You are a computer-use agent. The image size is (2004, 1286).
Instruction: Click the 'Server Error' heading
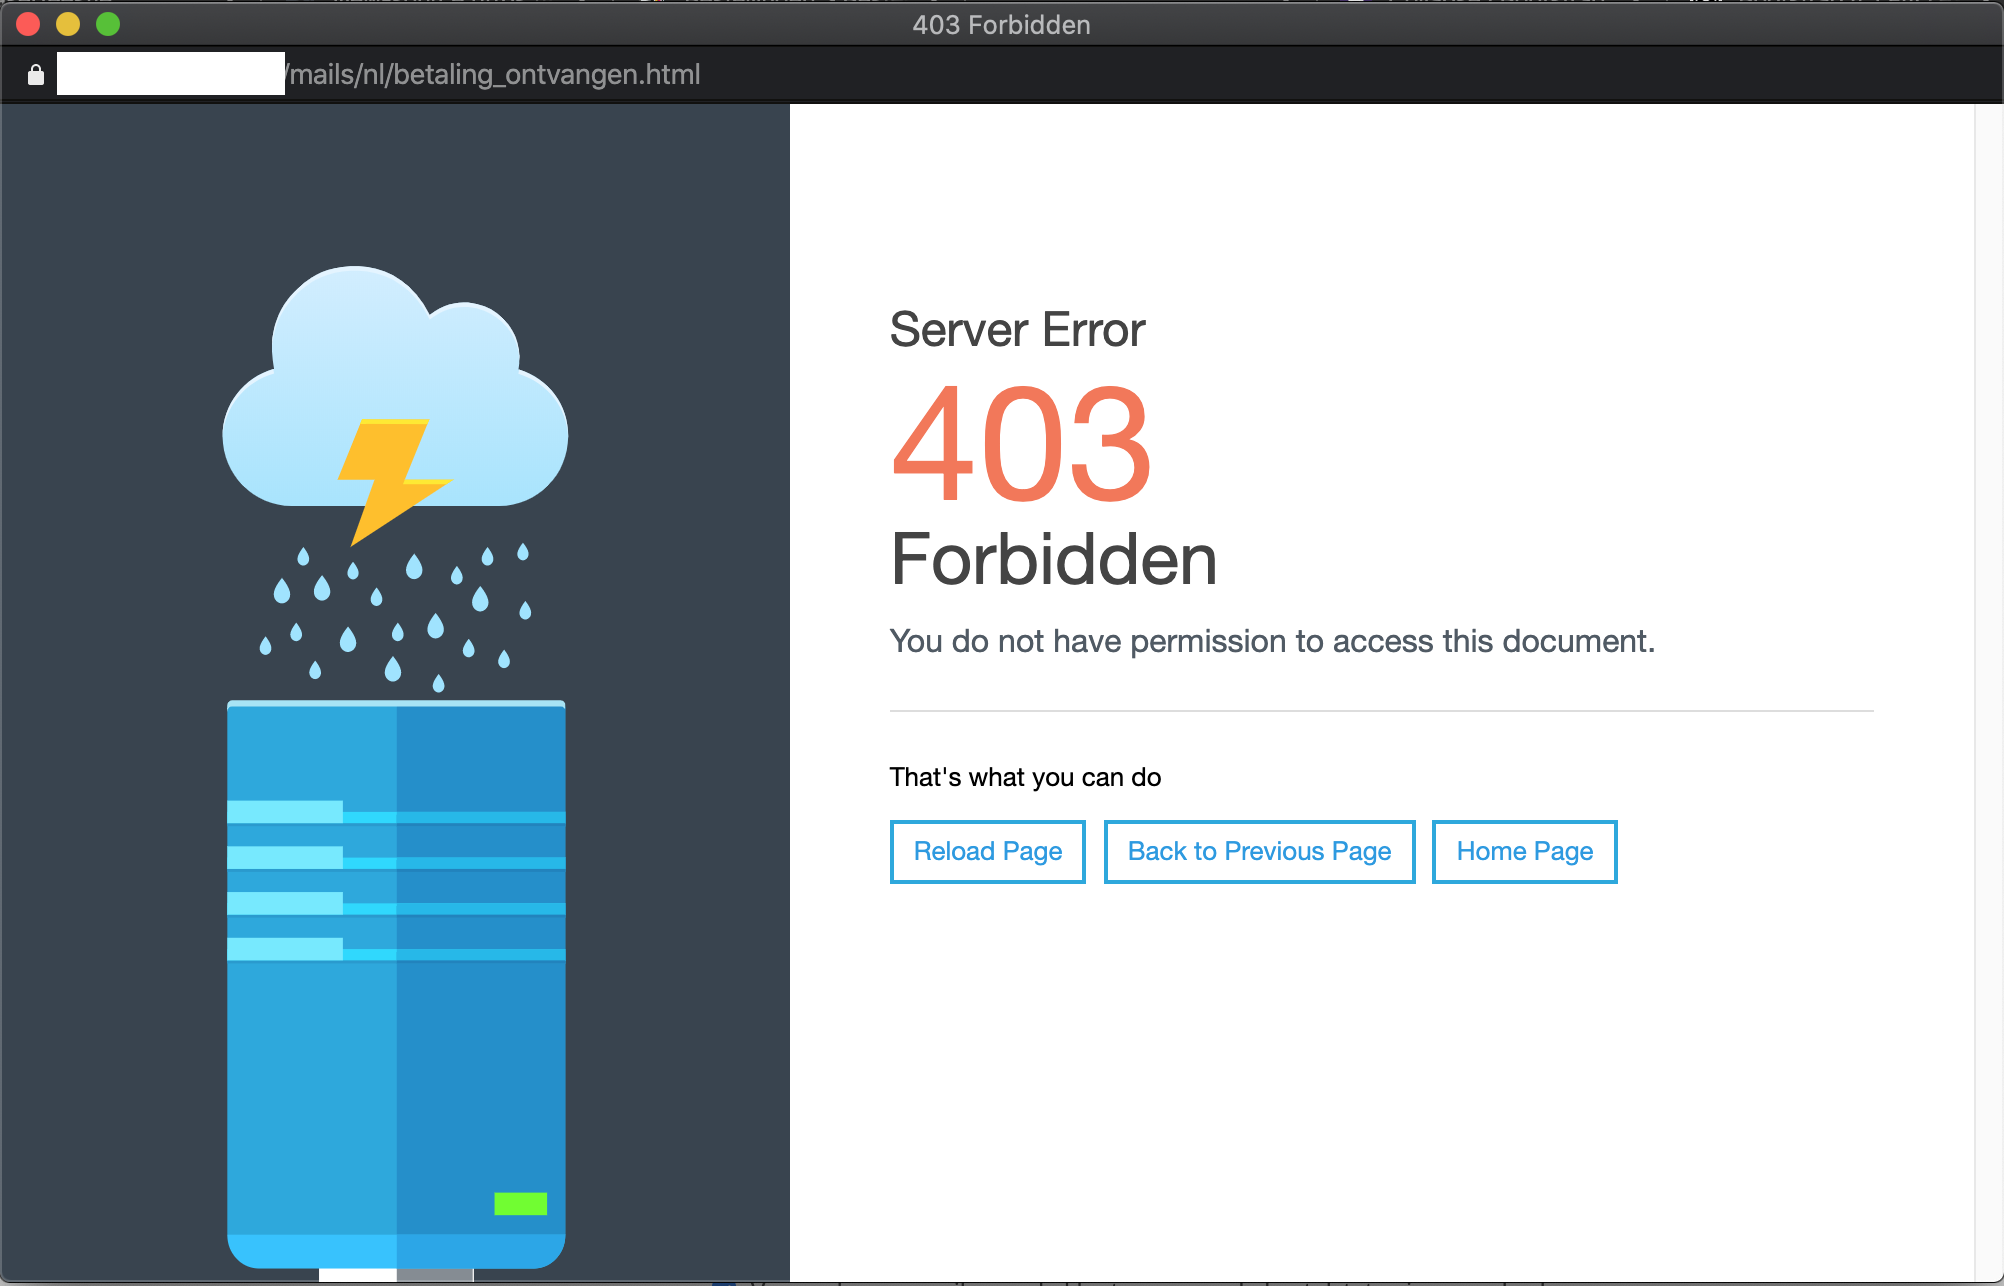(1017, 330)
